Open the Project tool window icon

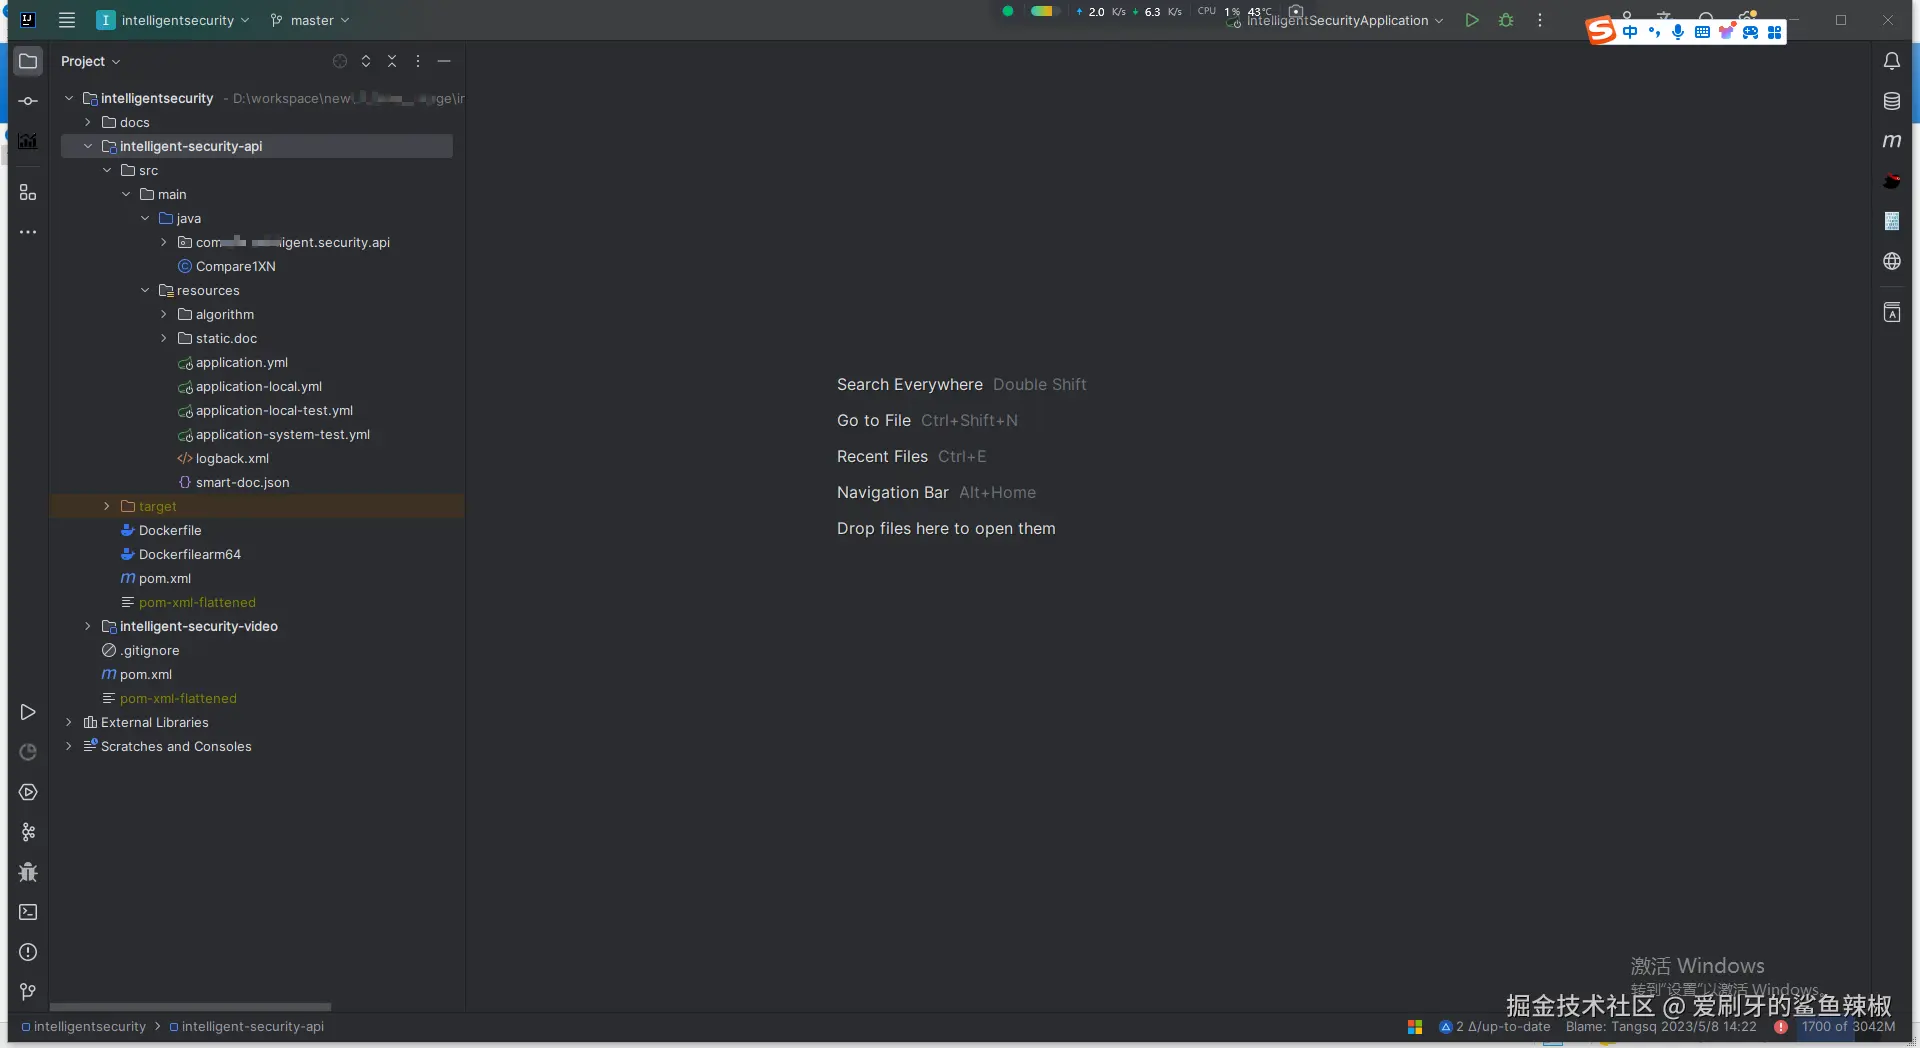pos(28,61)
